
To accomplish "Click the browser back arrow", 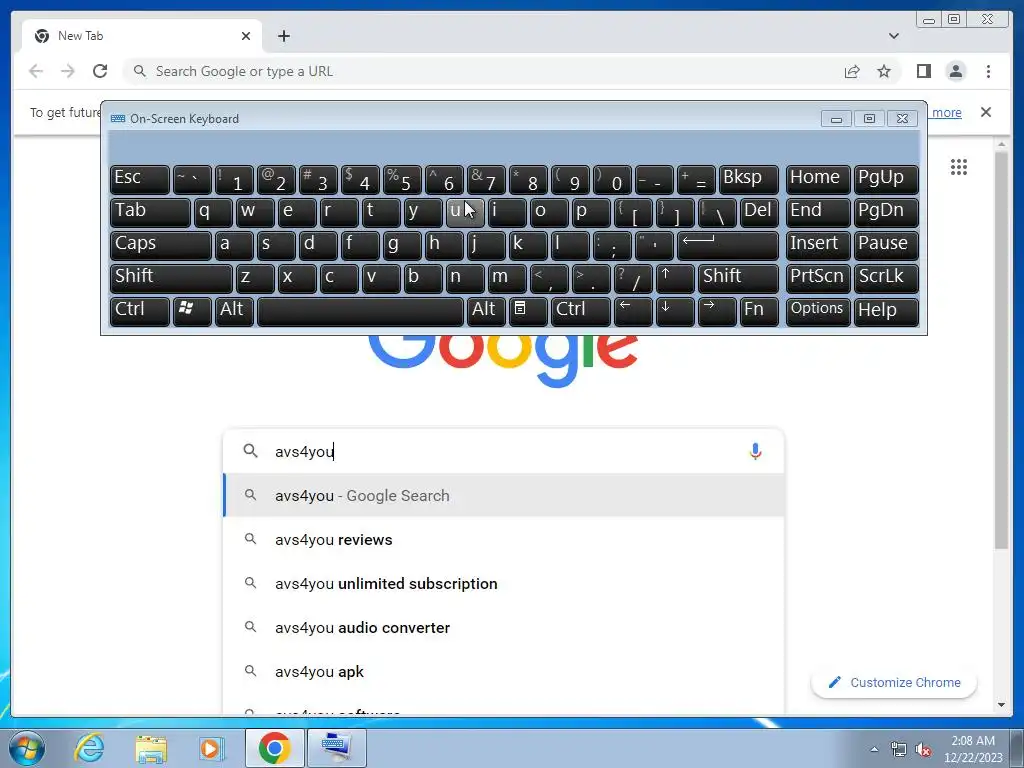I will tap(36, 71).
